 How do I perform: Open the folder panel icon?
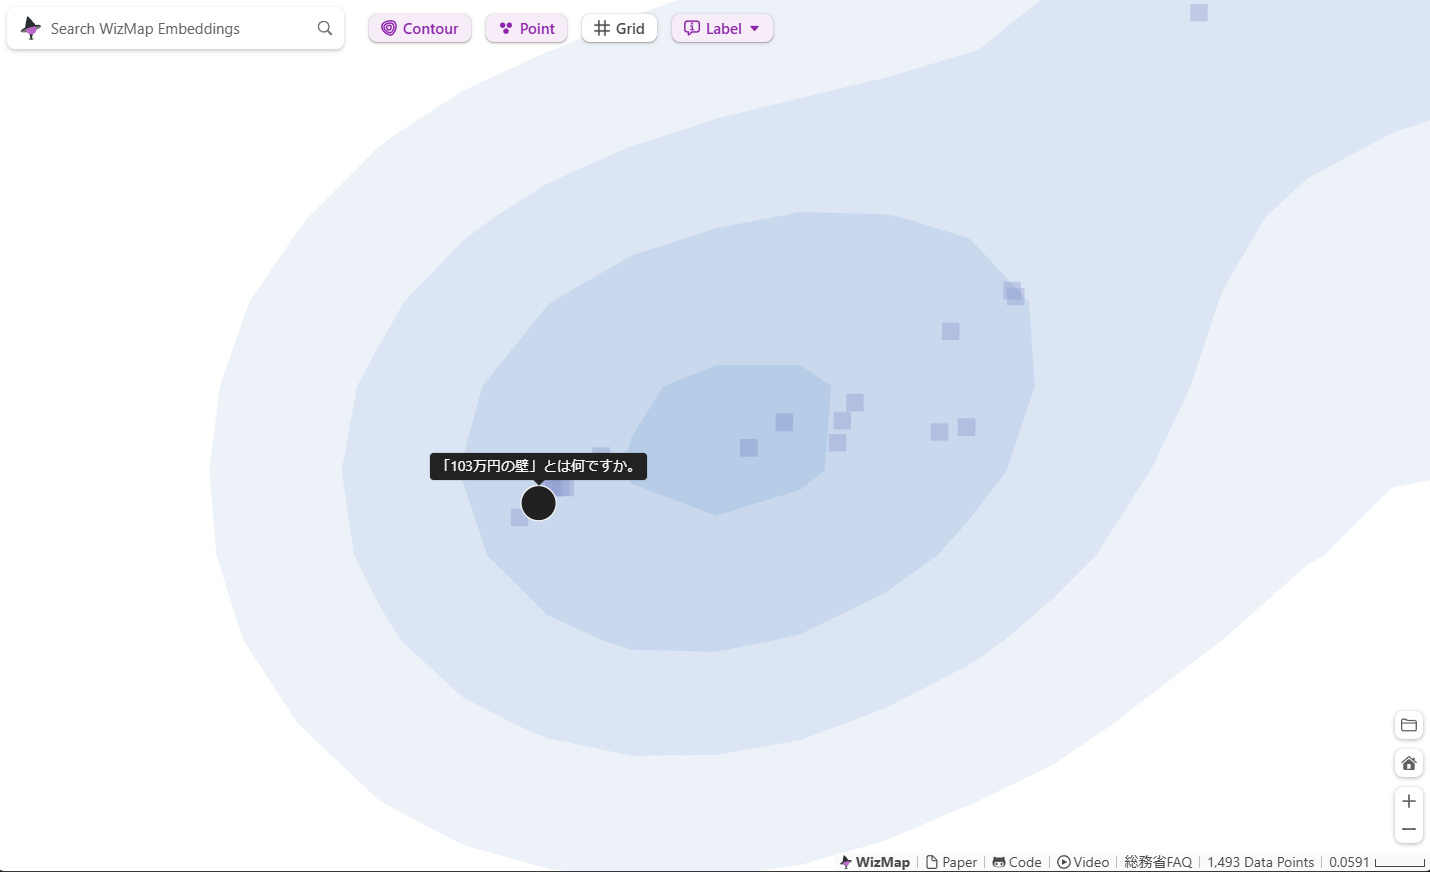pyautogui.click(x=1409, y=725)
